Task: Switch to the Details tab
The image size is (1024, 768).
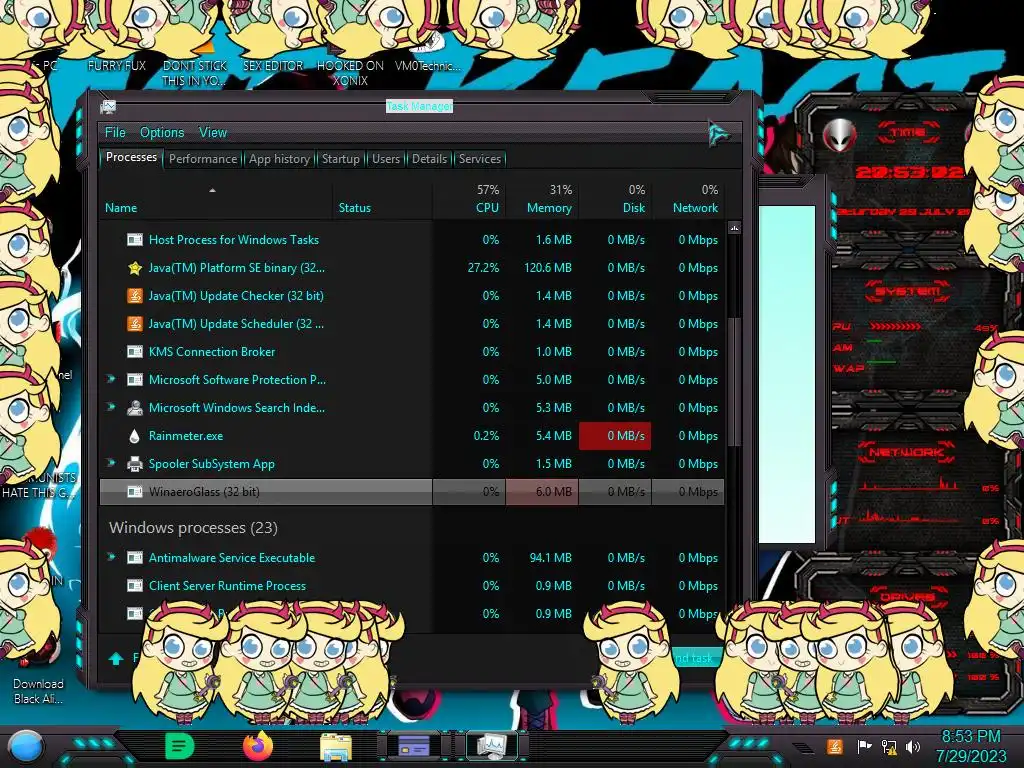Action: click(429, 159)
